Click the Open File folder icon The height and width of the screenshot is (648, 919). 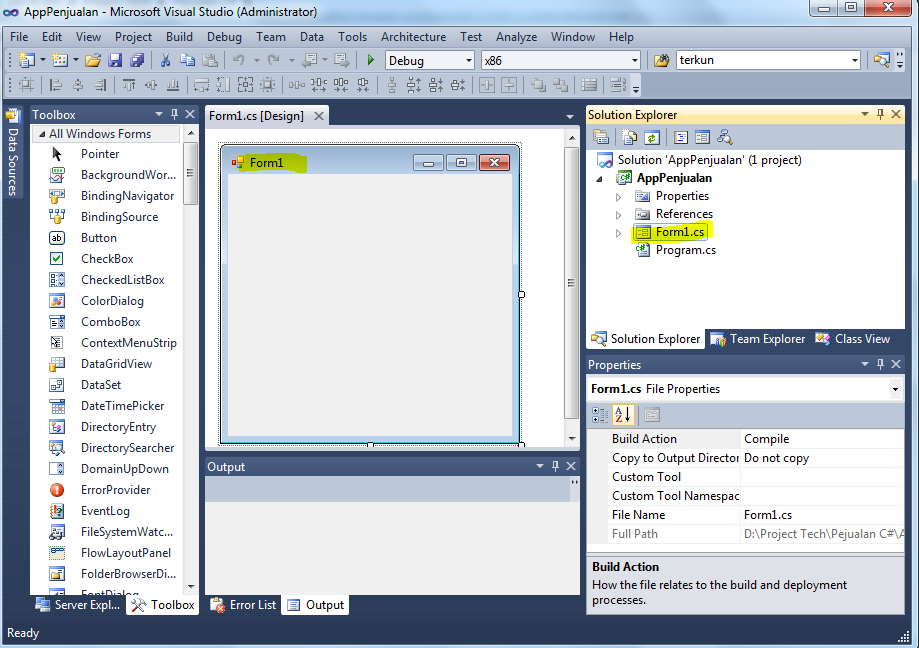pos(93,60)
